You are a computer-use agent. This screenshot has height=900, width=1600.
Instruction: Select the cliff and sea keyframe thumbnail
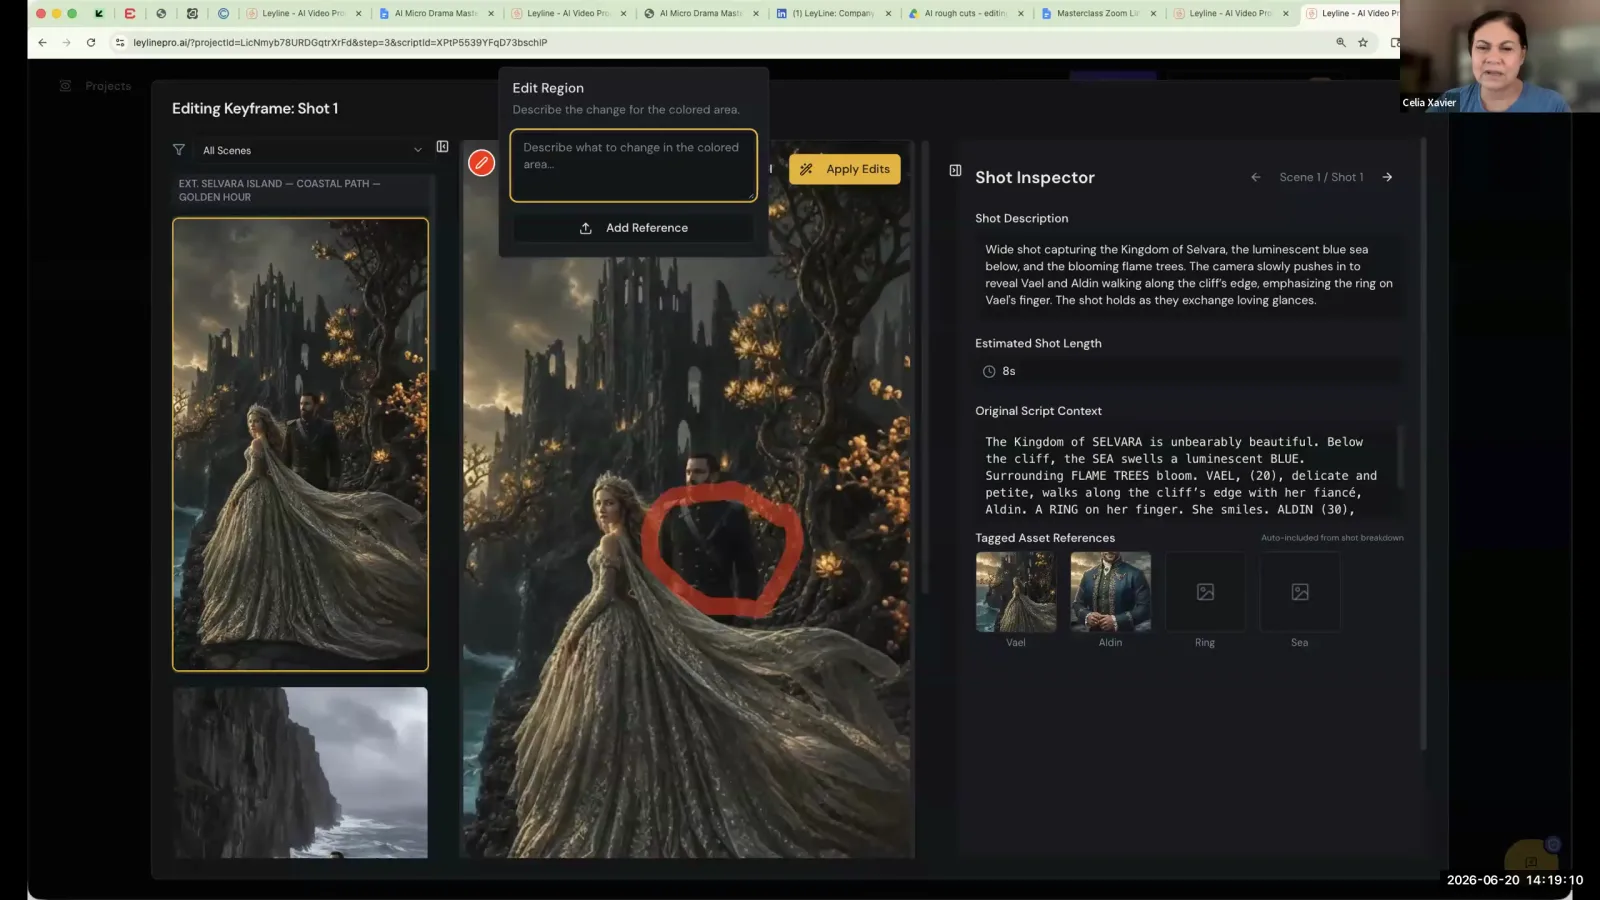(300, 772)
